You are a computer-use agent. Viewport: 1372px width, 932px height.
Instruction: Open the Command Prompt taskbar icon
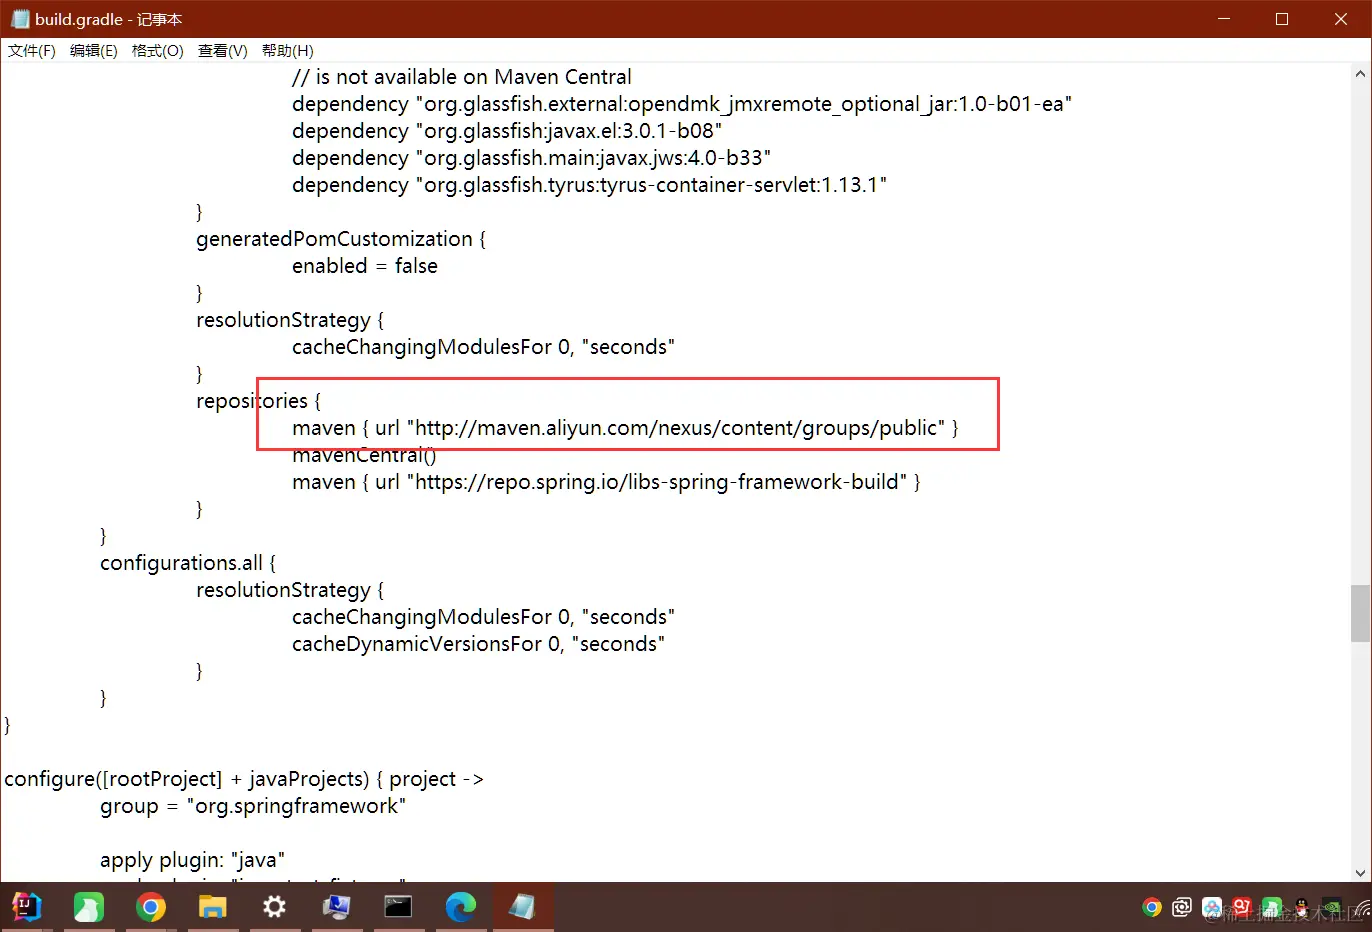pos(398,907)
